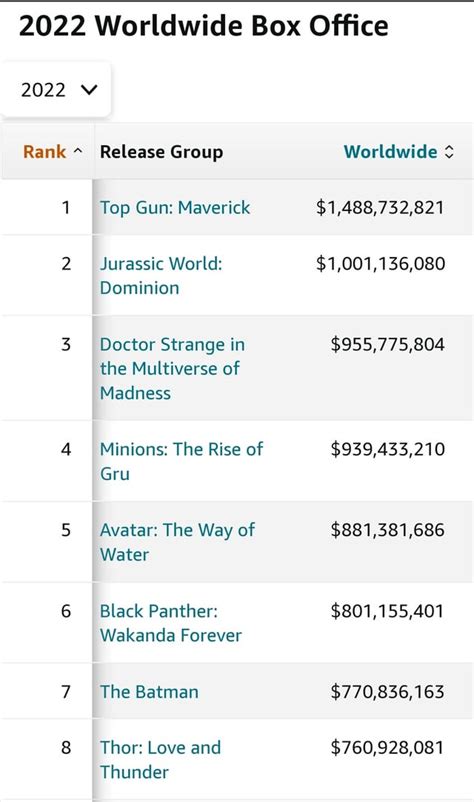Click the $1,488,732,821 gross value
Viewport: 474px width, 802px height.
[380, 208]
